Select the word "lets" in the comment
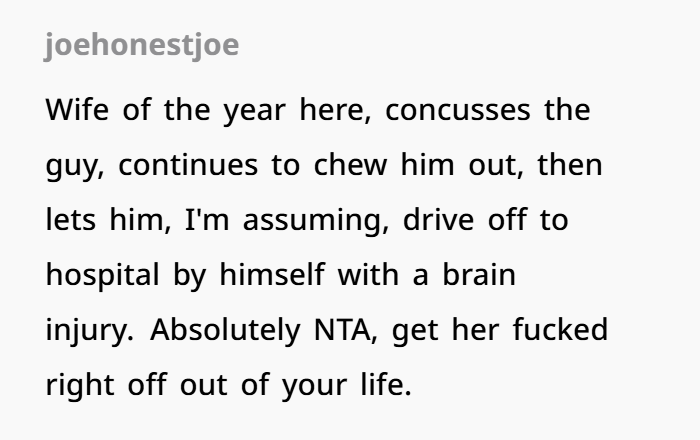Image resolution: width=700 pixels, height=440 pixels. (x=71, y=220)
